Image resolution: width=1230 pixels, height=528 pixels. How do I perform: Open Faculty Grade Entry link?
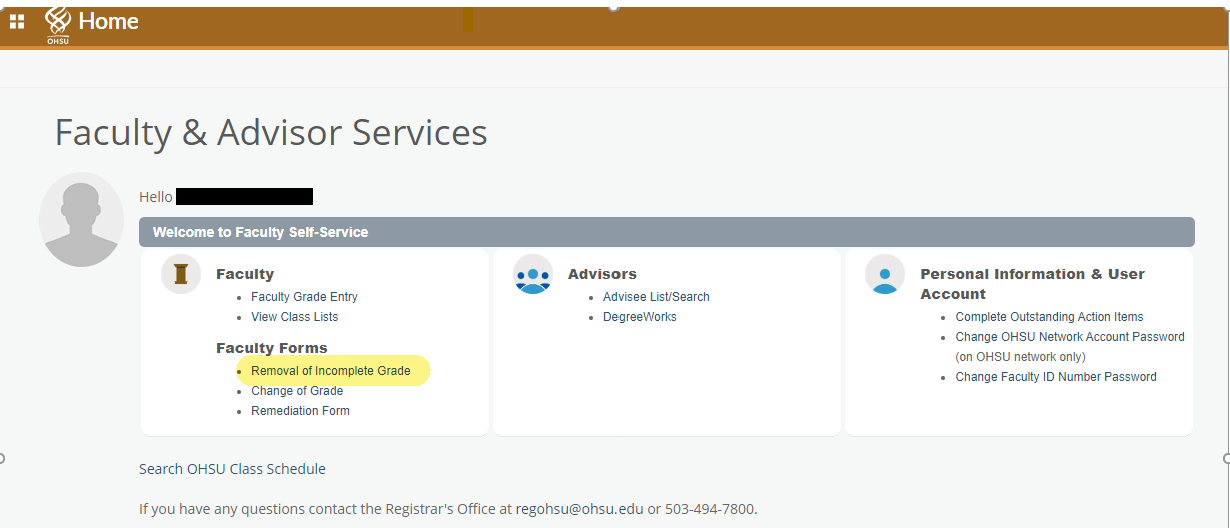click(304, 297)
